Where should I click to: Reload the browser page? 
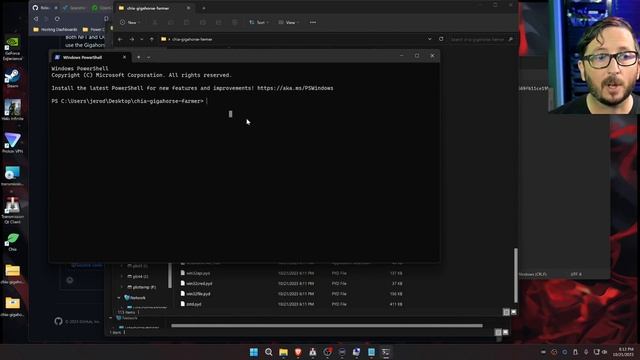(x=57, y=19)
